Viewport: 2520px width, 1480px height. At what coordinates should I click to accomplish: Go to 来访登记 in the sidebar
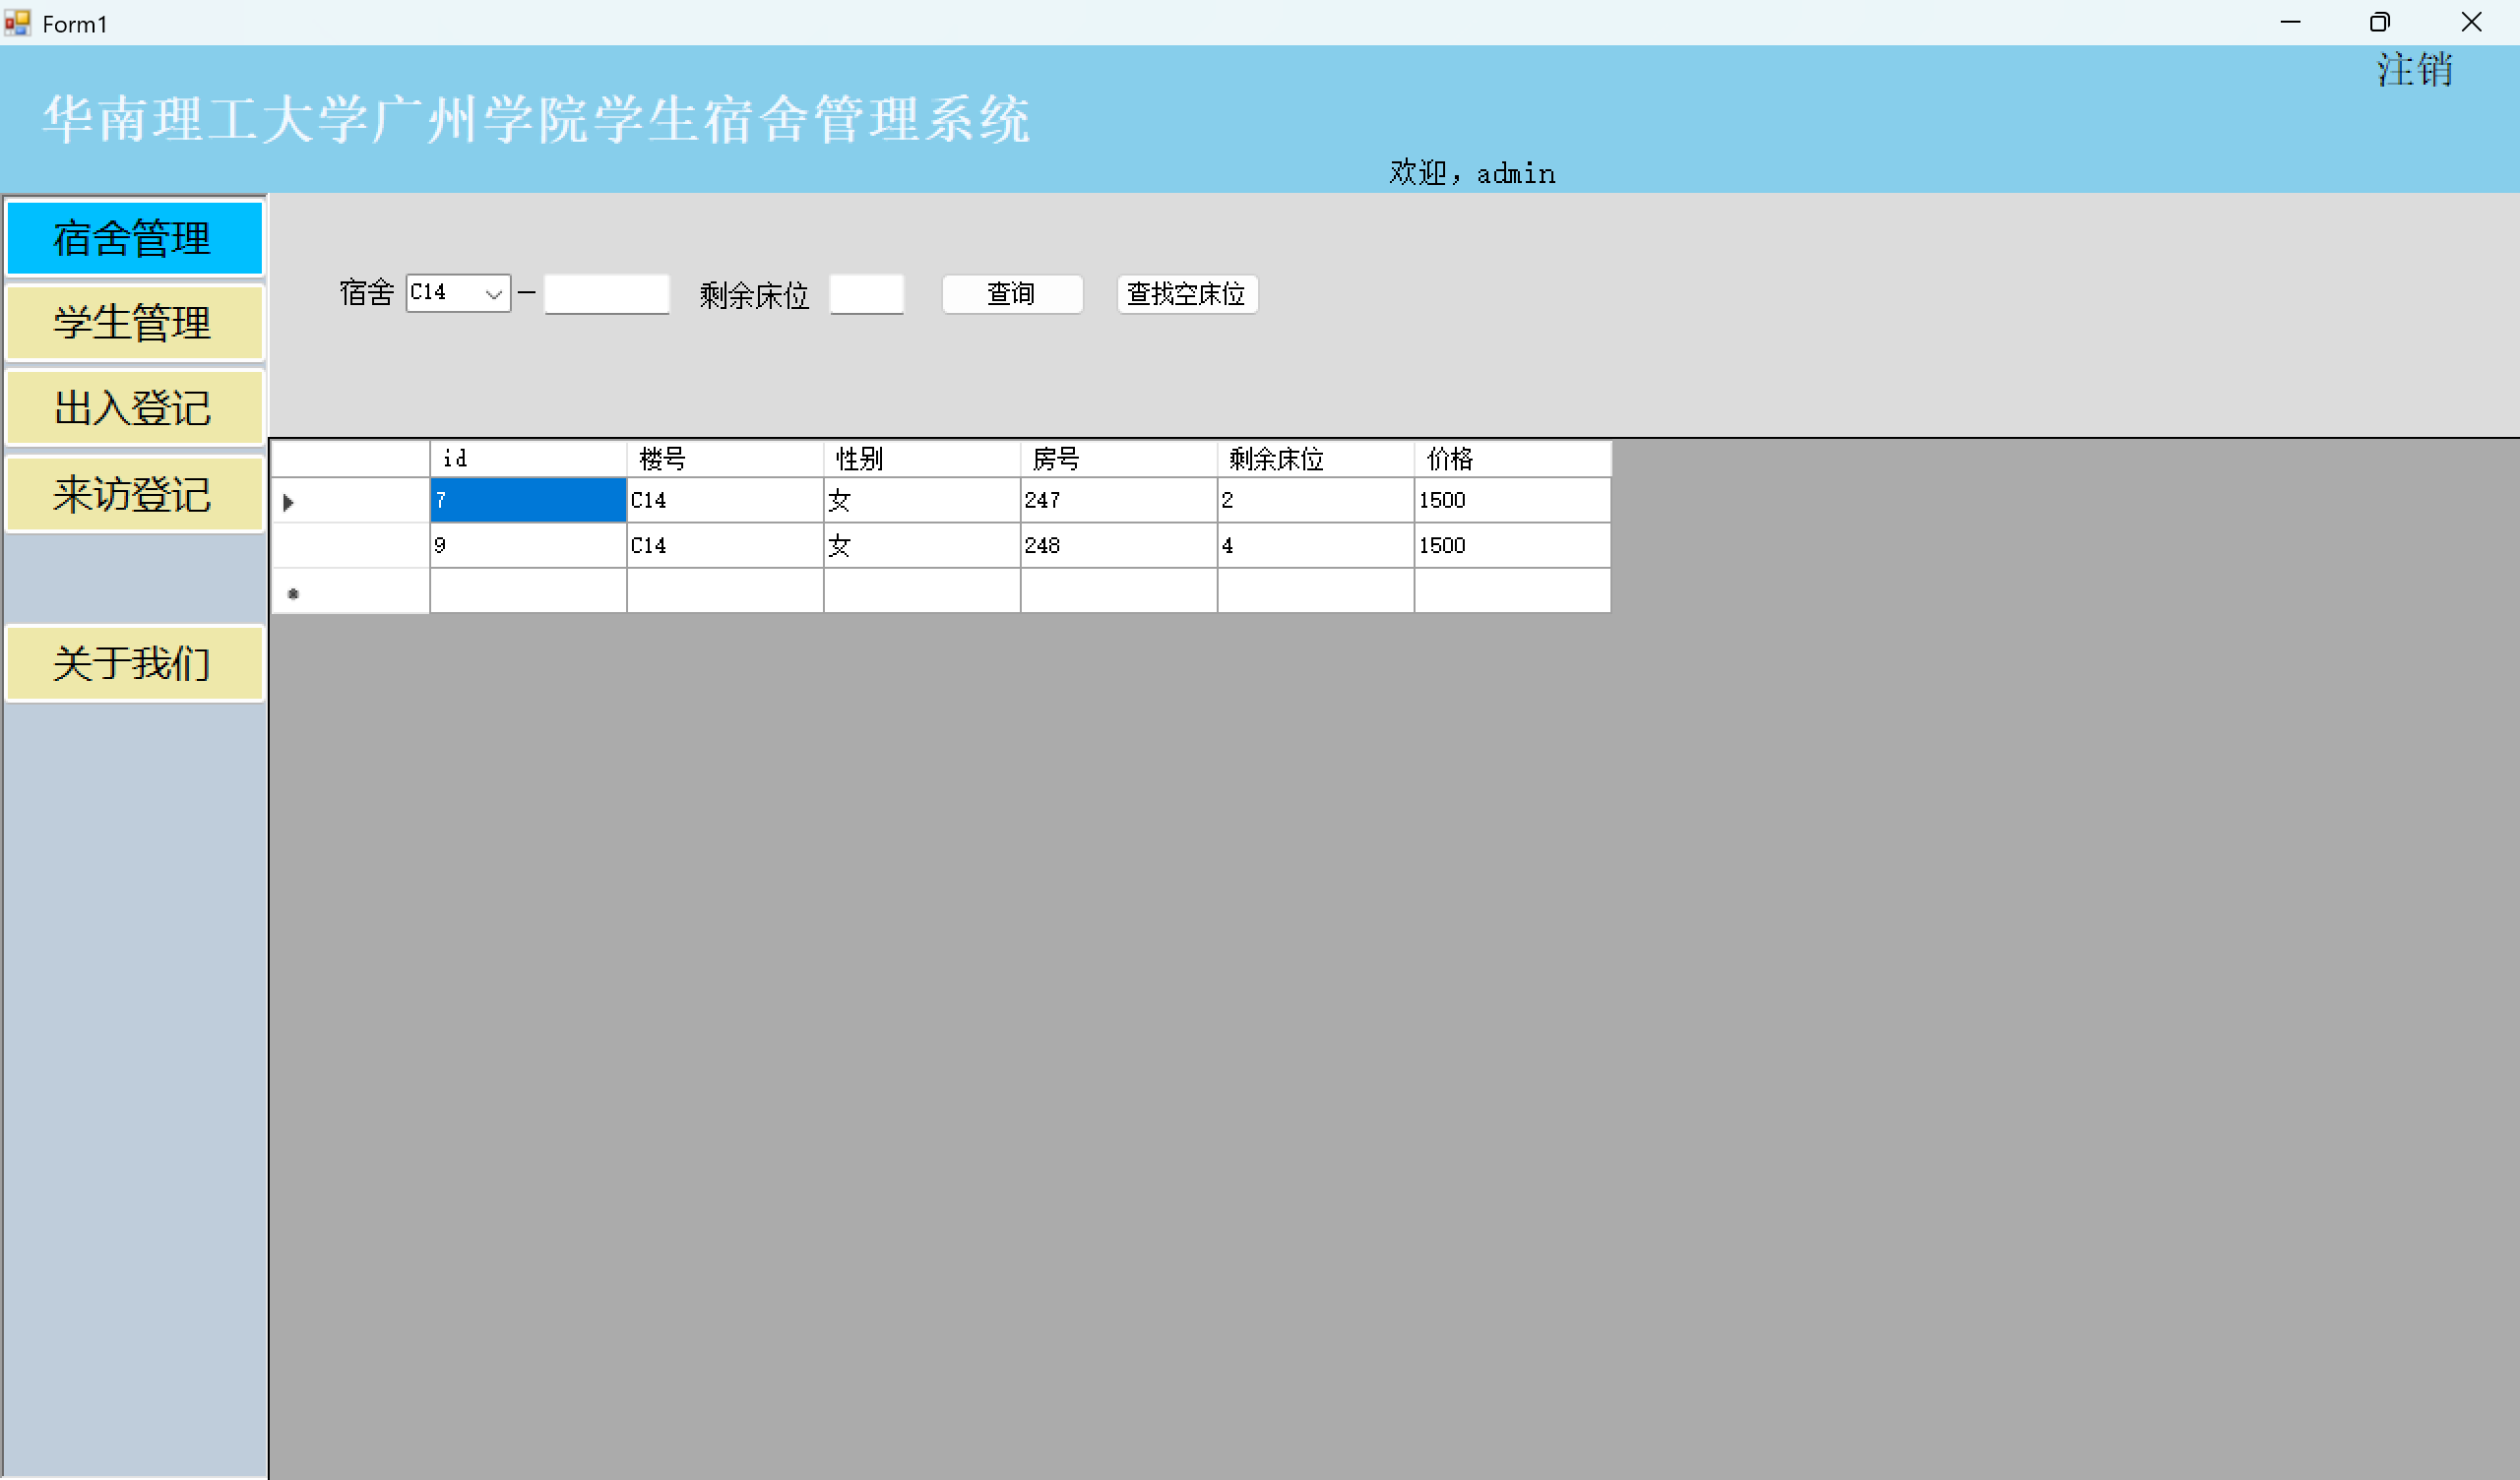[x=134, y=494]
